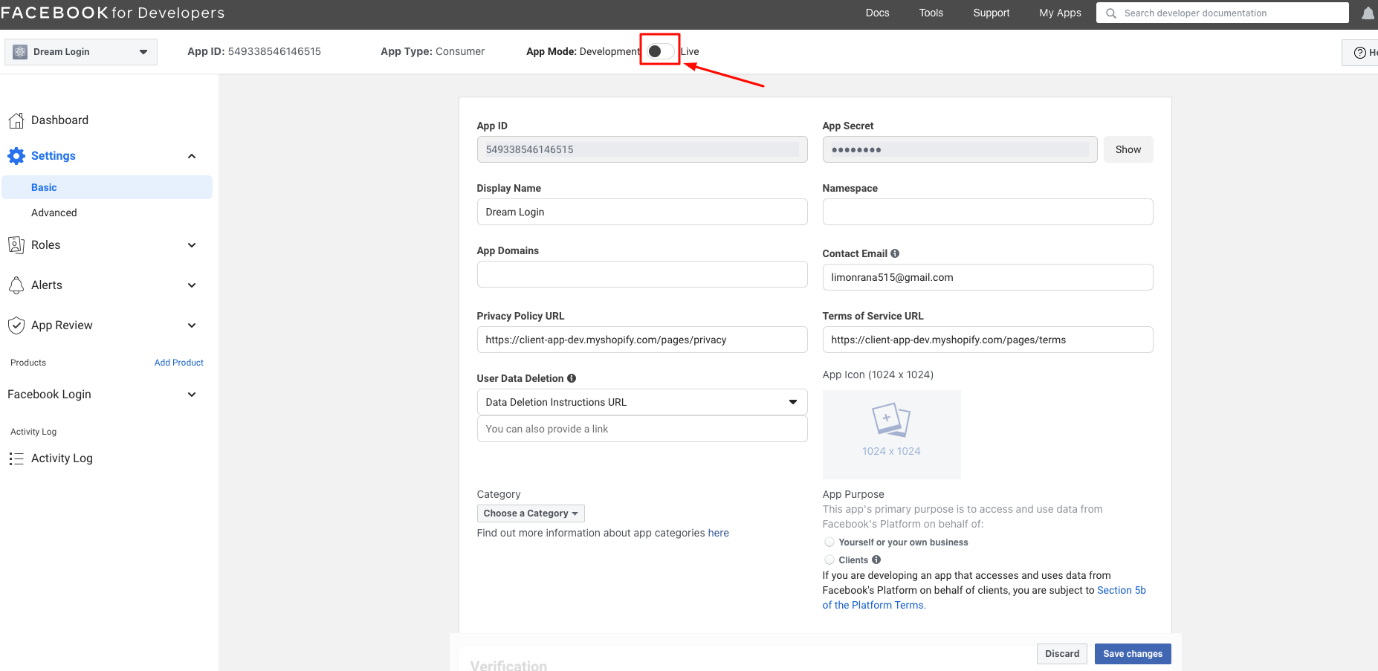Click the Display Name field
1378x671 pixels.
click(642, 212)
